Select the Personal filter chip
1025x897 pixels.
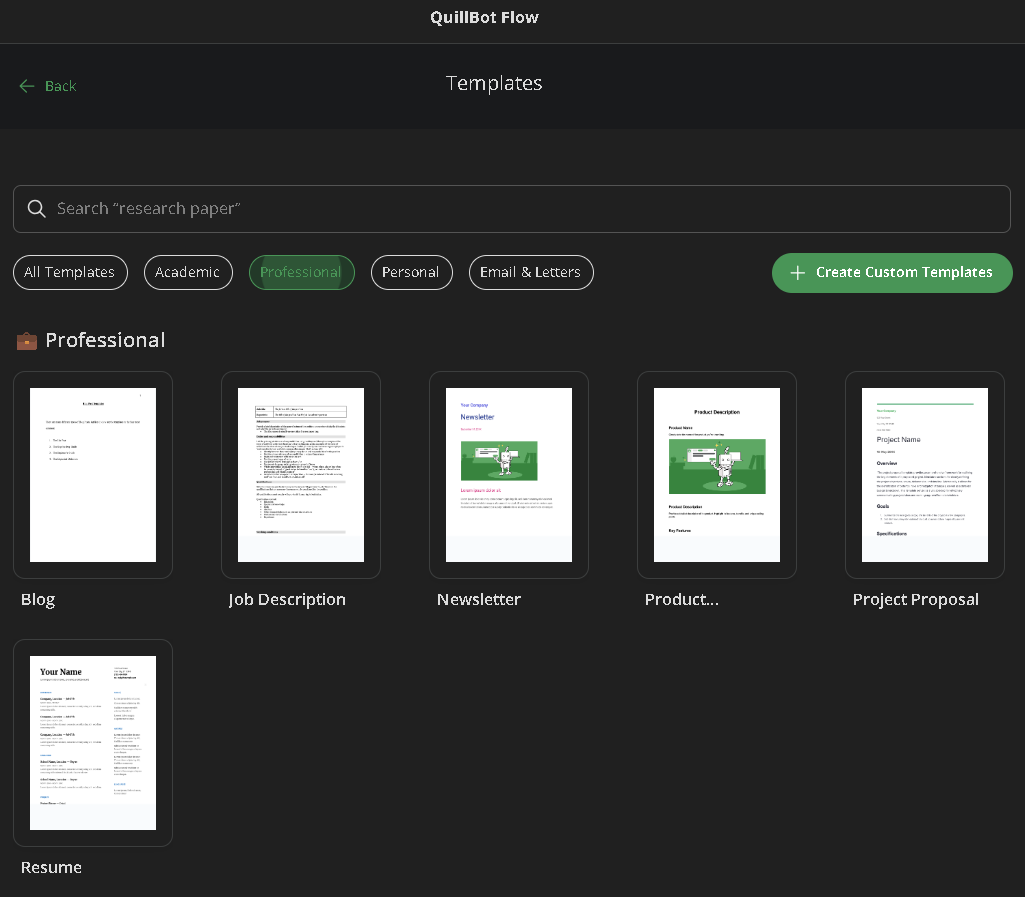pos(411,272)
